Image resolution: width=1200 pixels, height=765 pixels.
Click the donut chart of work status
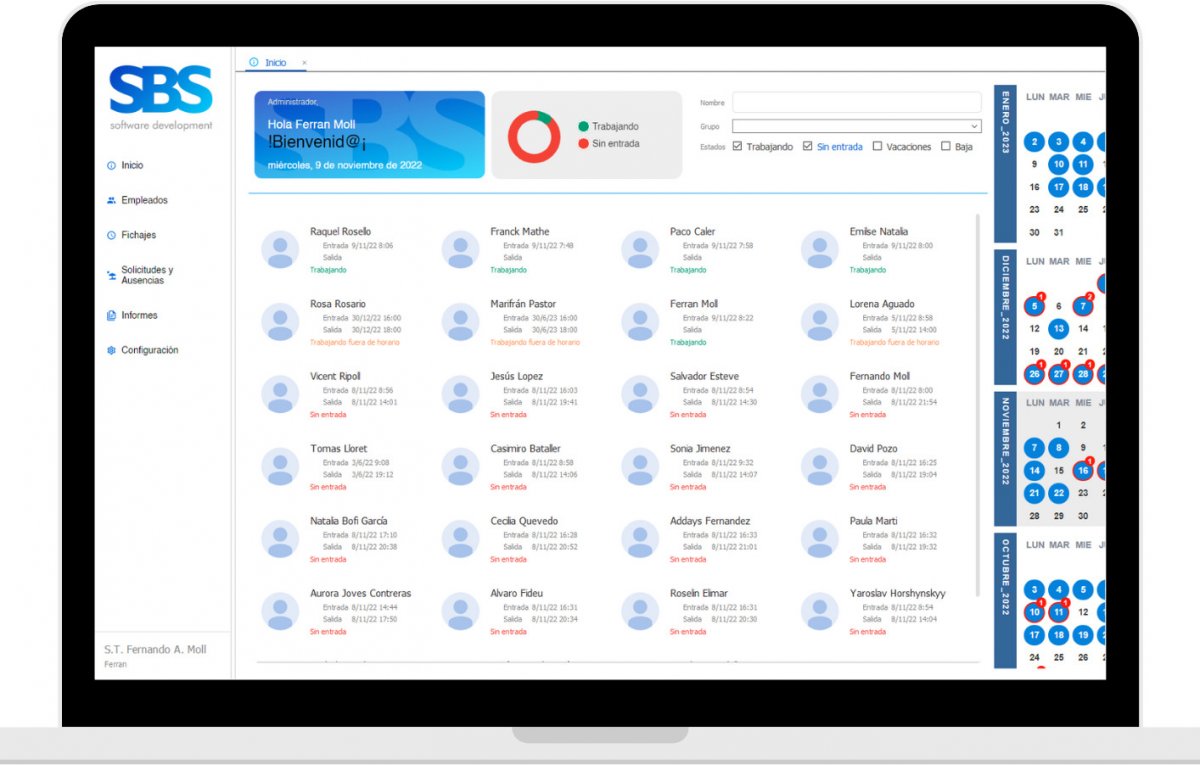point(534,136)
